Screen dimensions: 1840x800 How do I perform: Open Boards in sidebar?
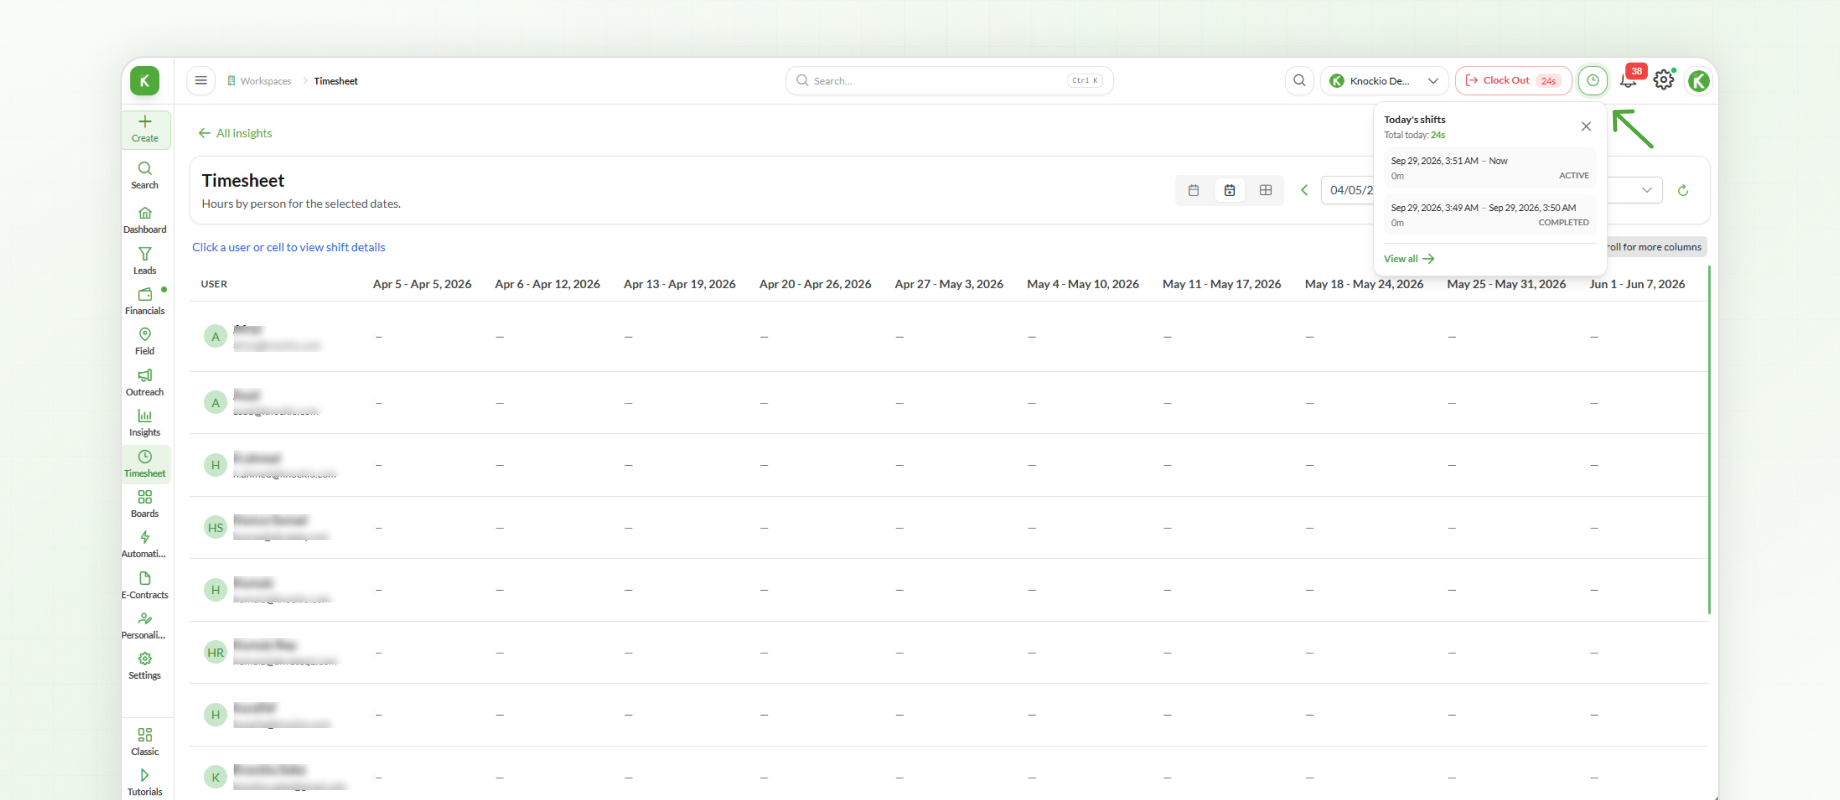tap(145, 504)
